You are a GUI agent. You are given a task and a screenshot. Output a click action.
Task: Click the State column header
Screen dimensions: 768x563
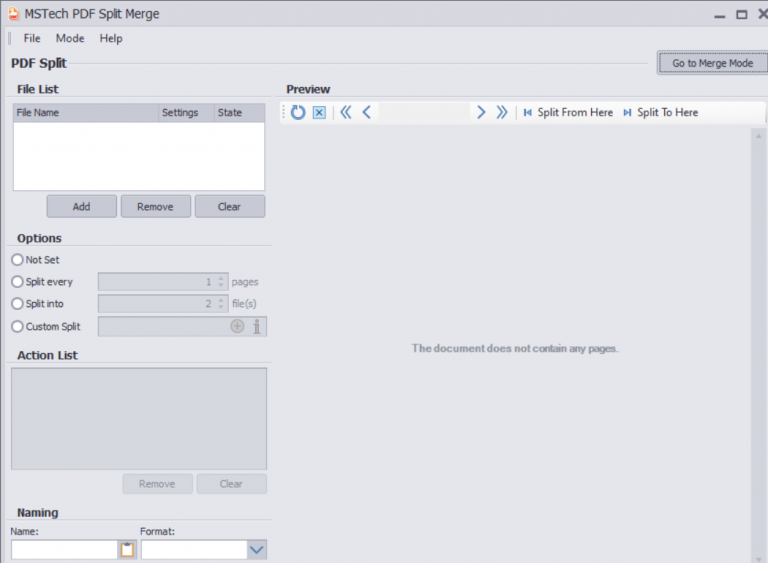click(x=239, y=113)
